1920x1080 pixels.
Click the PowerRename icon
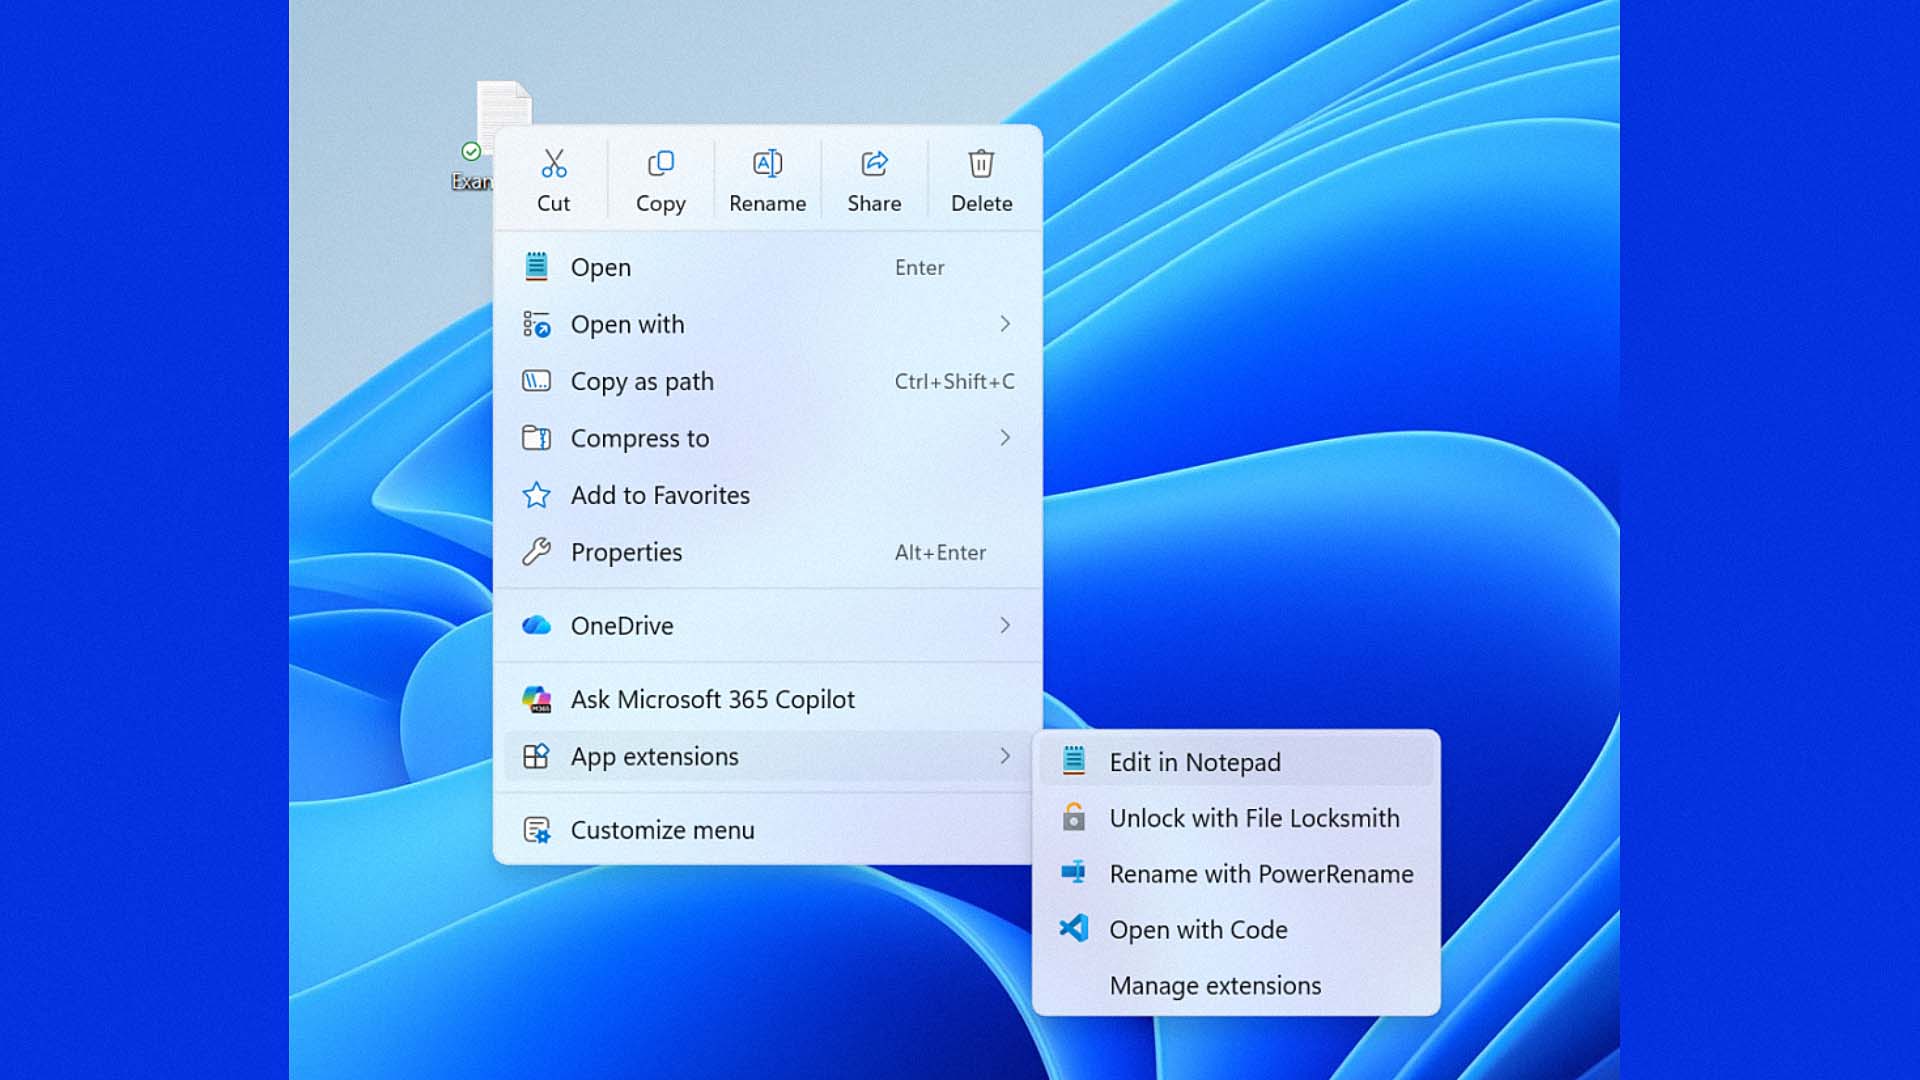pyautogui.click(x=1074, y=873)
